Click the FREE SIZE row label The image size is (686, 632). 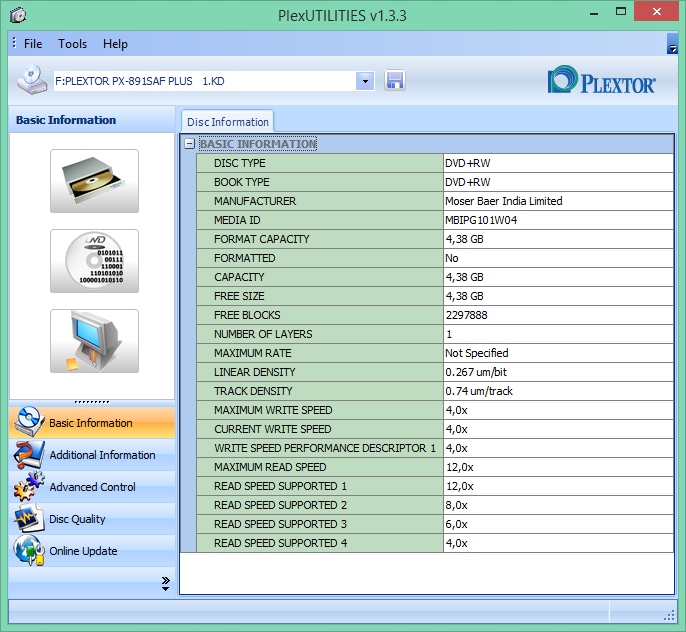coord(239,296)
